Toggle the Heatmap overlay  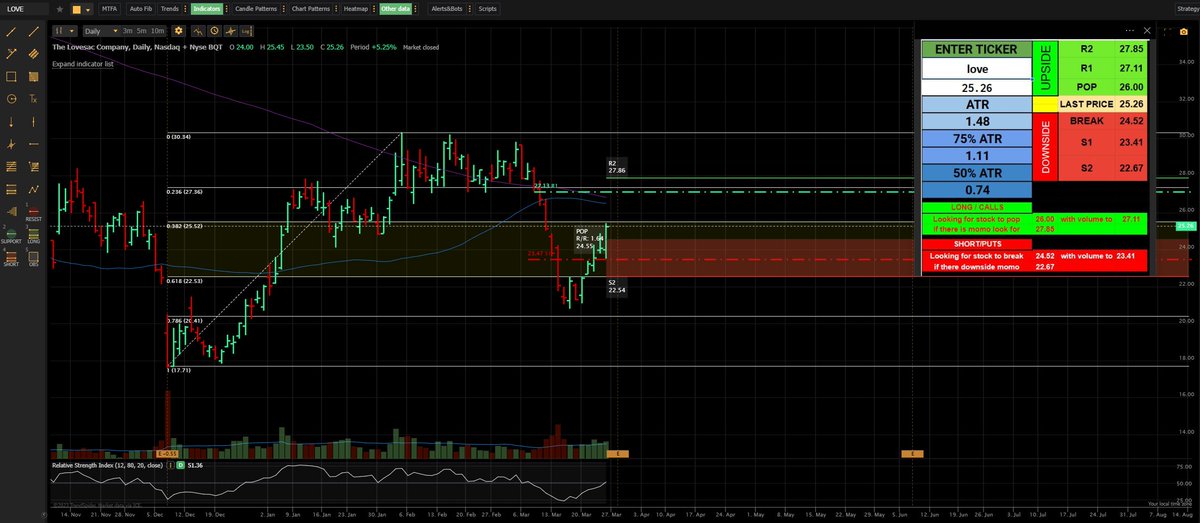[x=356, y=9]
